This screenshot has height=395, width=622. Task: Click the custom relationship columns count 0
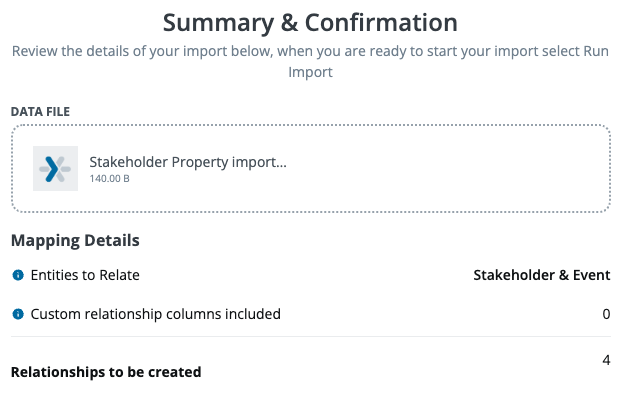pos(606,314)
